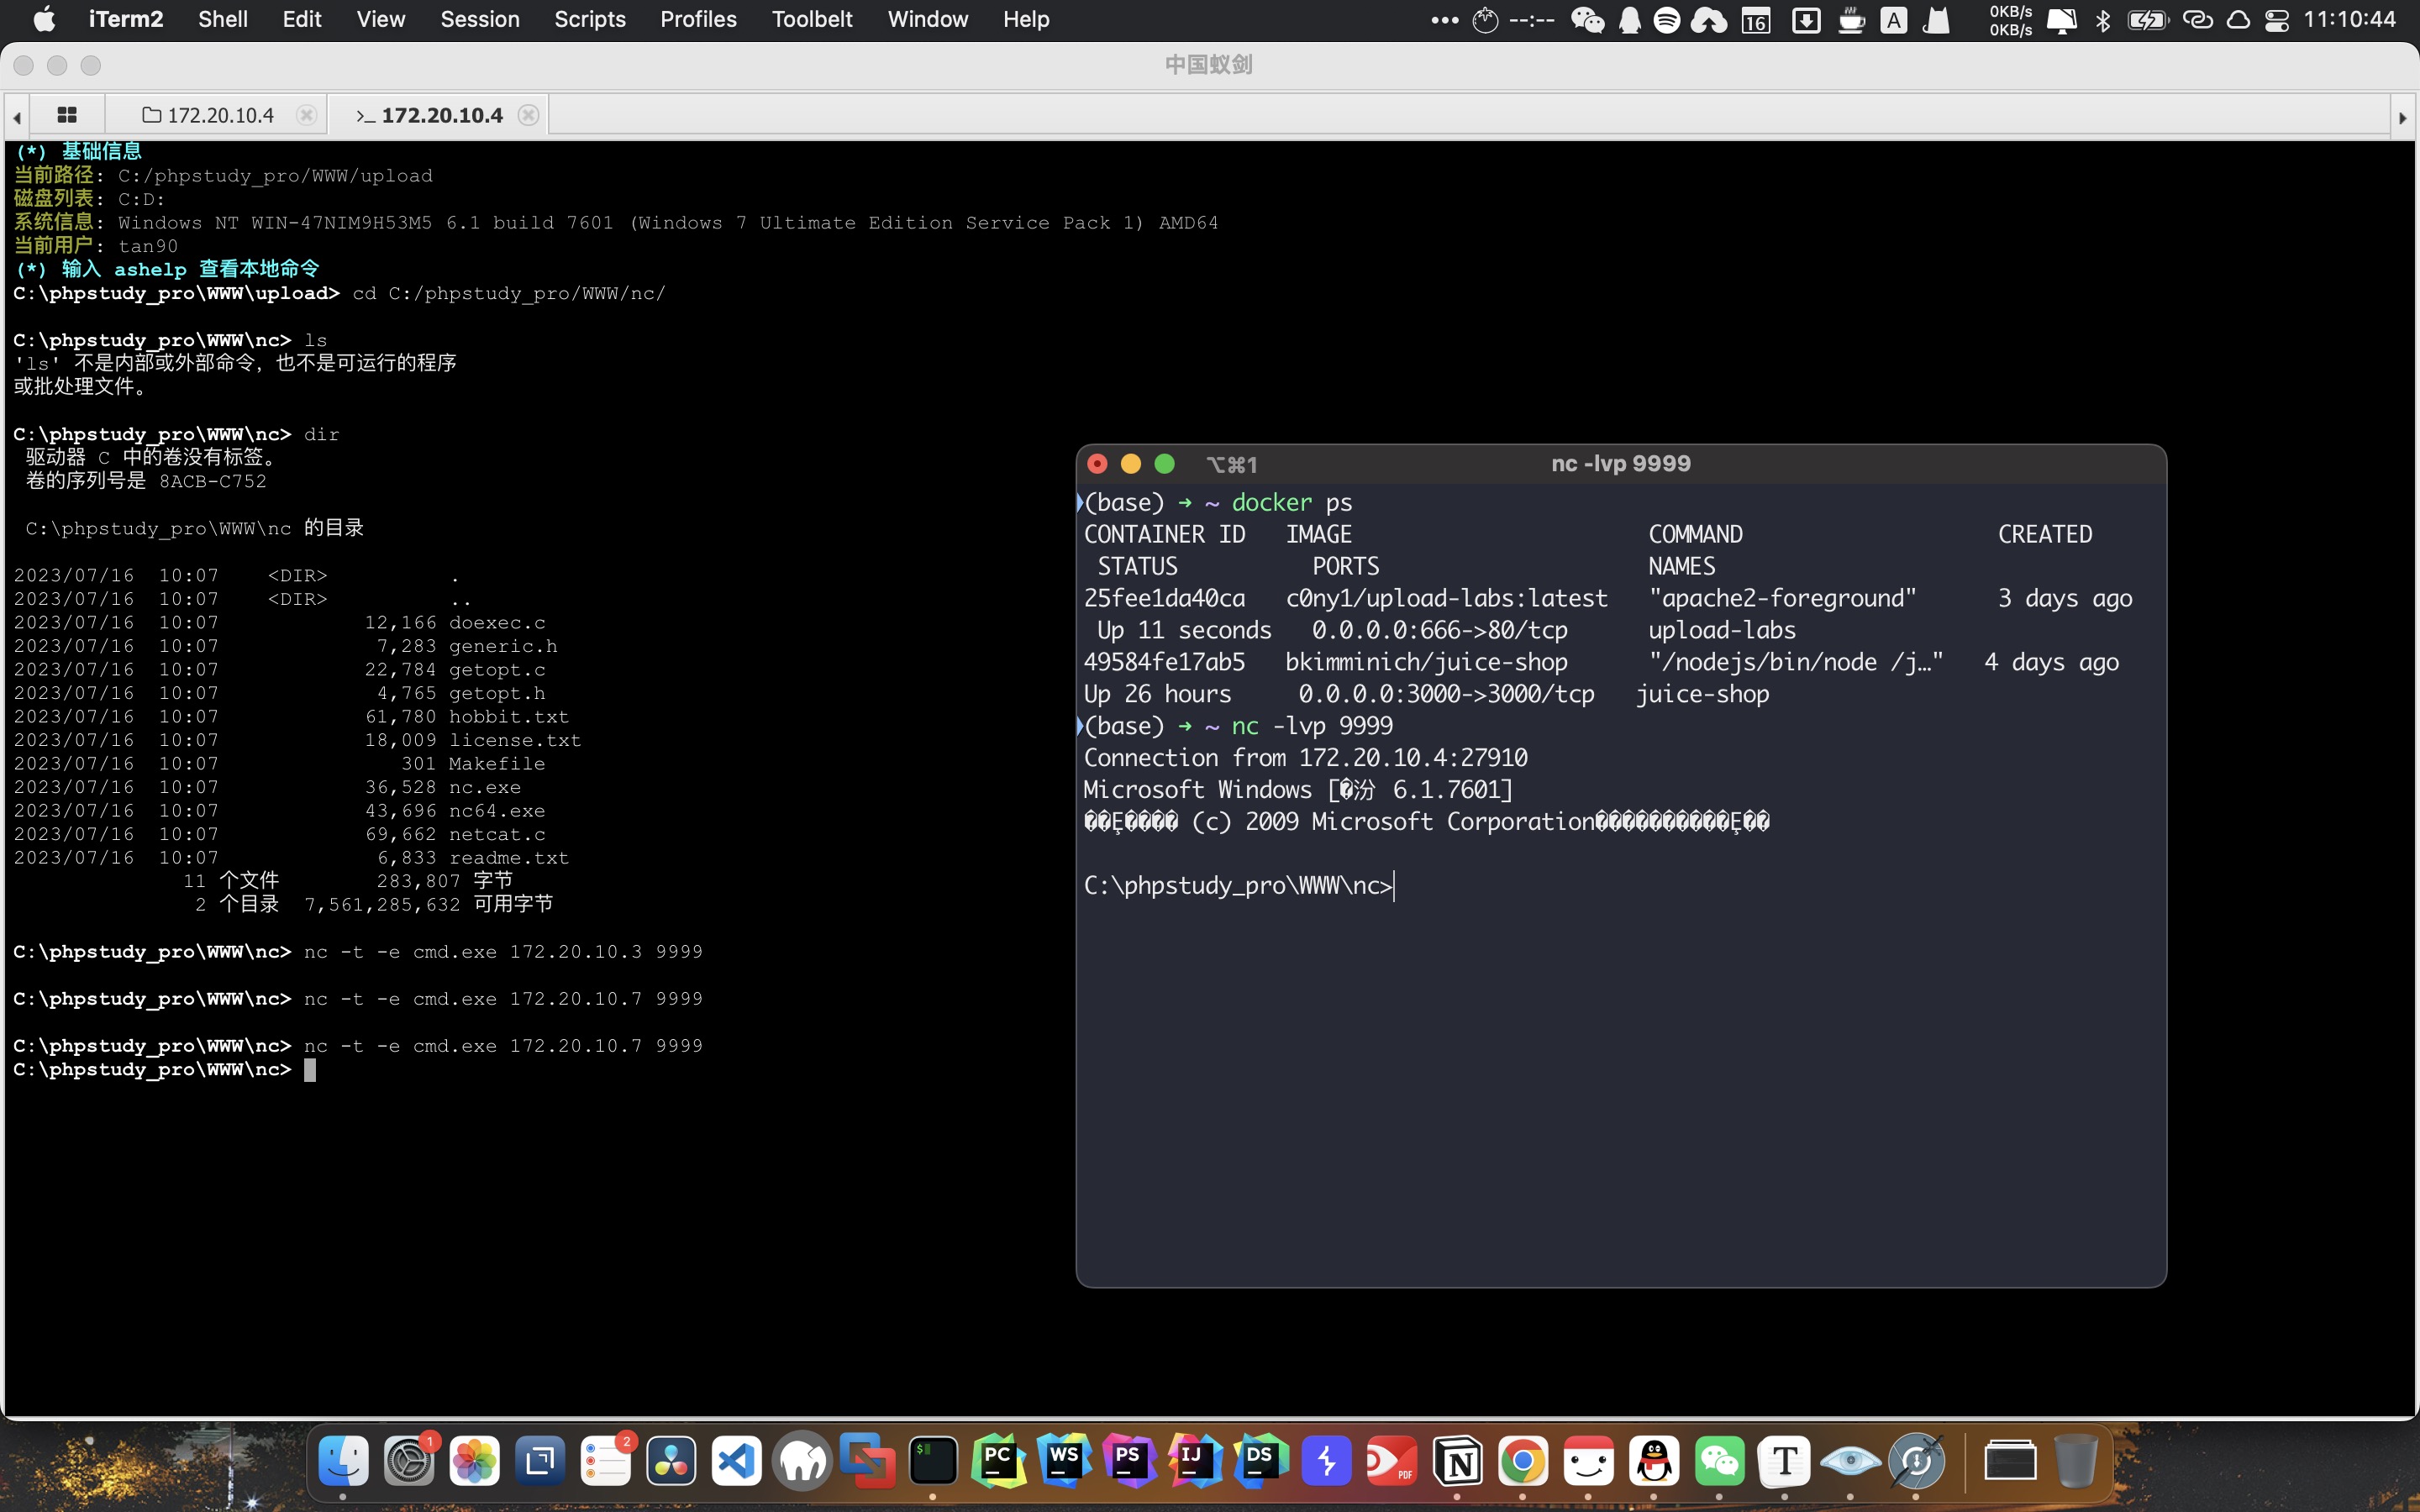The image size is (2420, 1512).
Task: Open the Scripts menu
Action: point(589,19)
